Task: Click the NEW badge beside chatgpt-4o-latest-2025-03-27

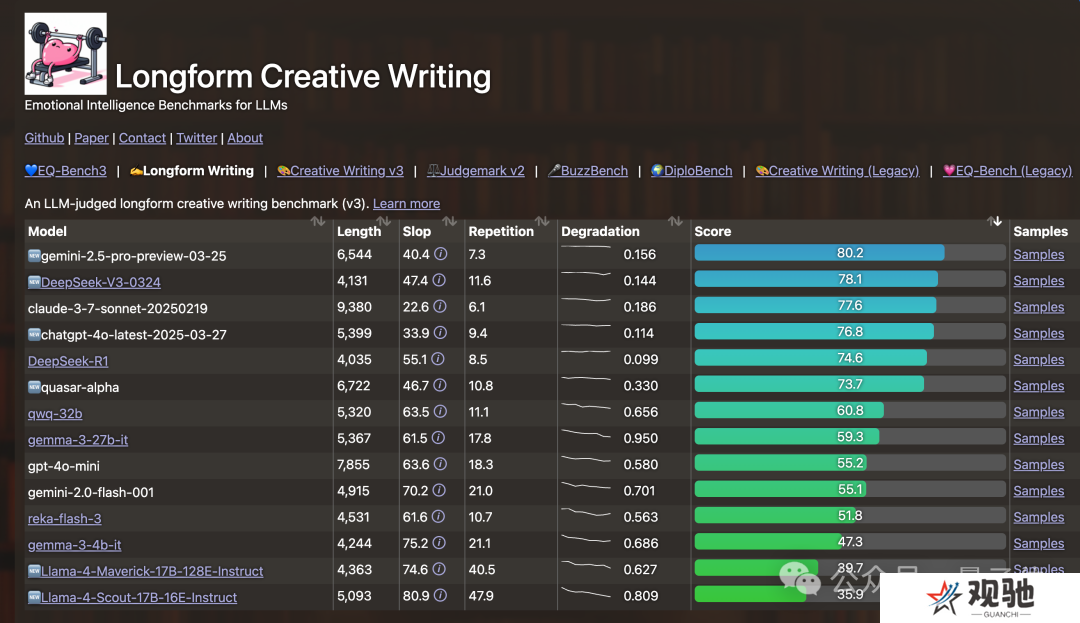Action: pyautogui.click(x=34, y=335)
